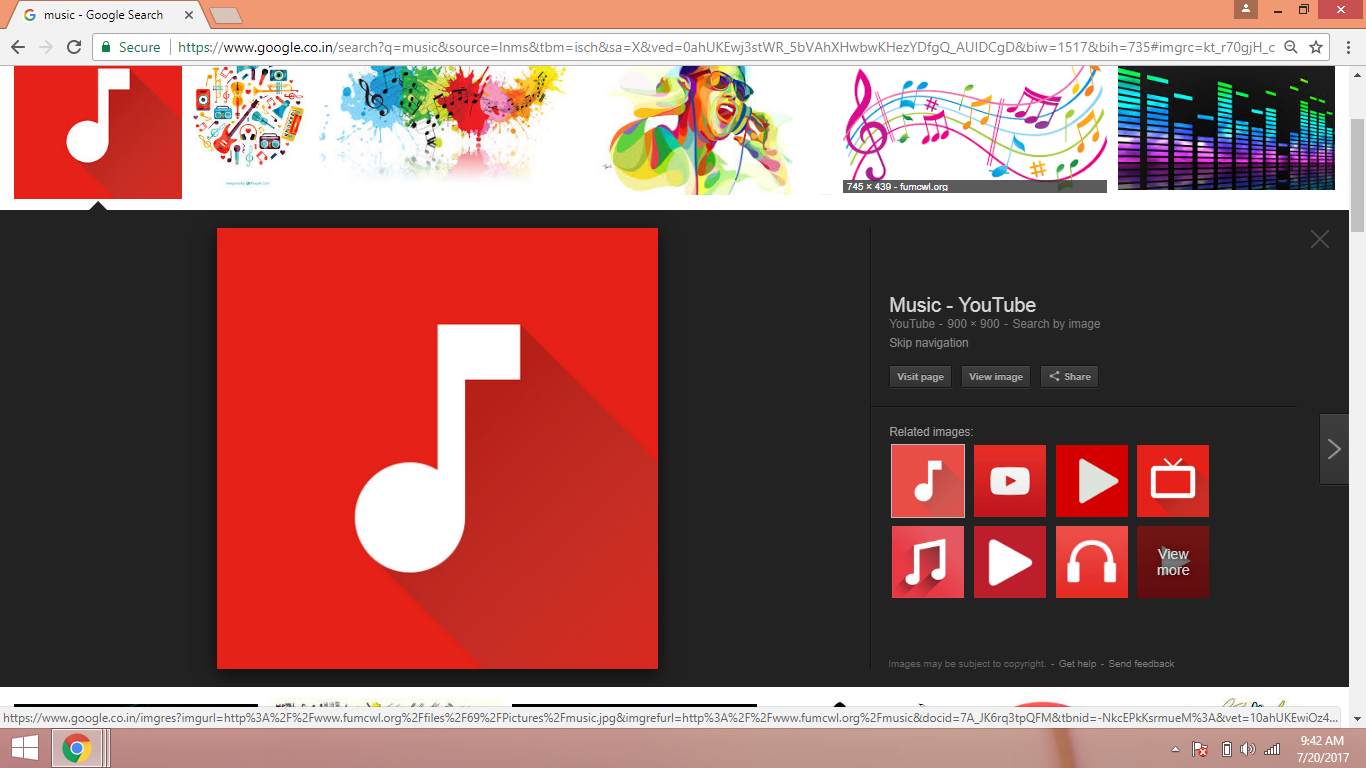Select the headphones related image thumbnail
This screenshot has width=1366, height=768.
pos(1091,562)
